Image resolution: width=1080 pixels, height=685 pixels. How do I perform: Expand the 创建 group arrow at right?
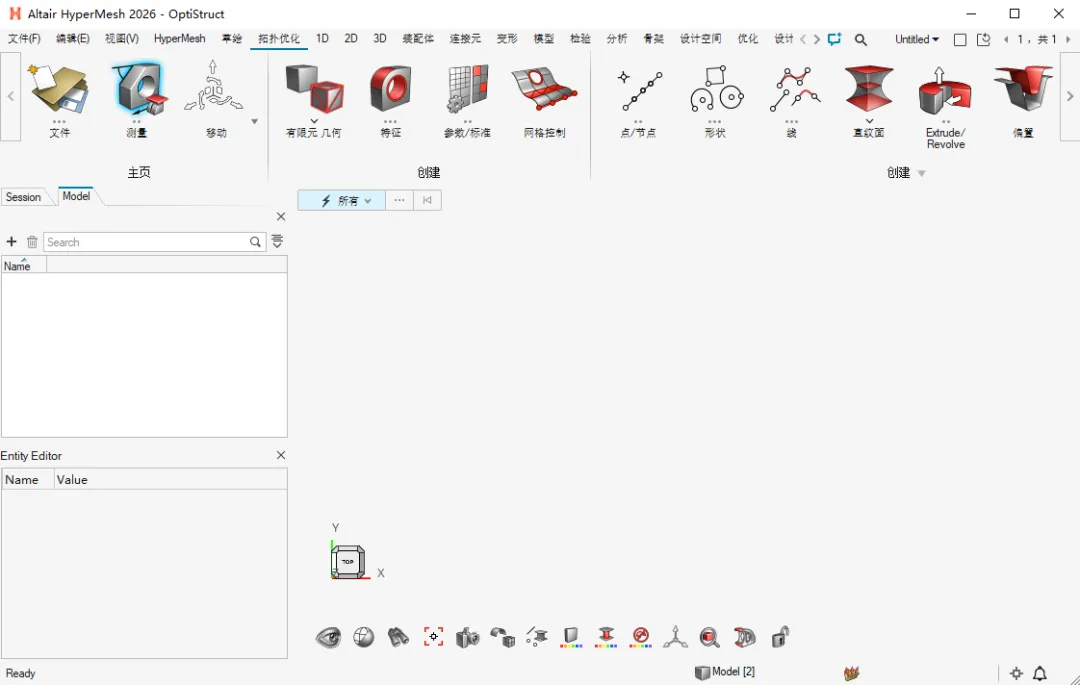922,173
